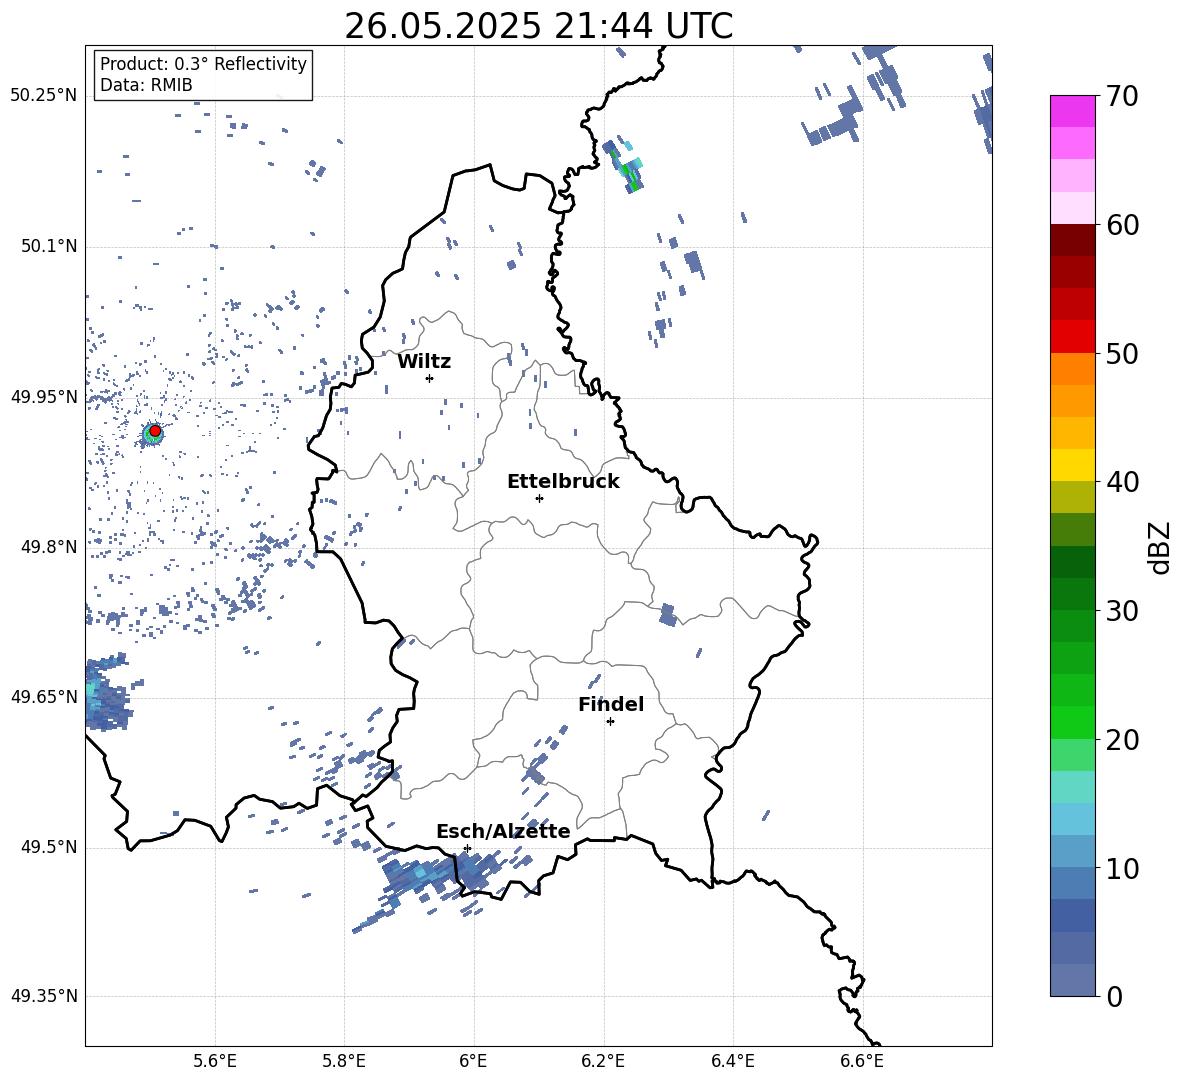
Task: Click the Wiltz city label
Action: point(424,362)
